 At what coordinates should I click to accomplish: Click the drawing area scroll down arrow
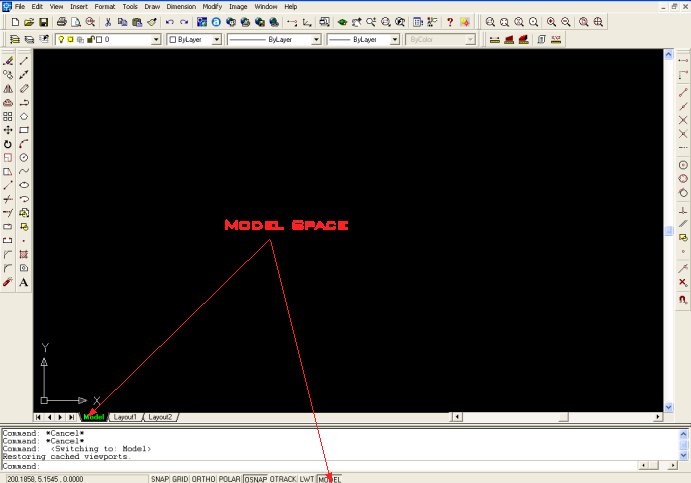tap(669, 407)
